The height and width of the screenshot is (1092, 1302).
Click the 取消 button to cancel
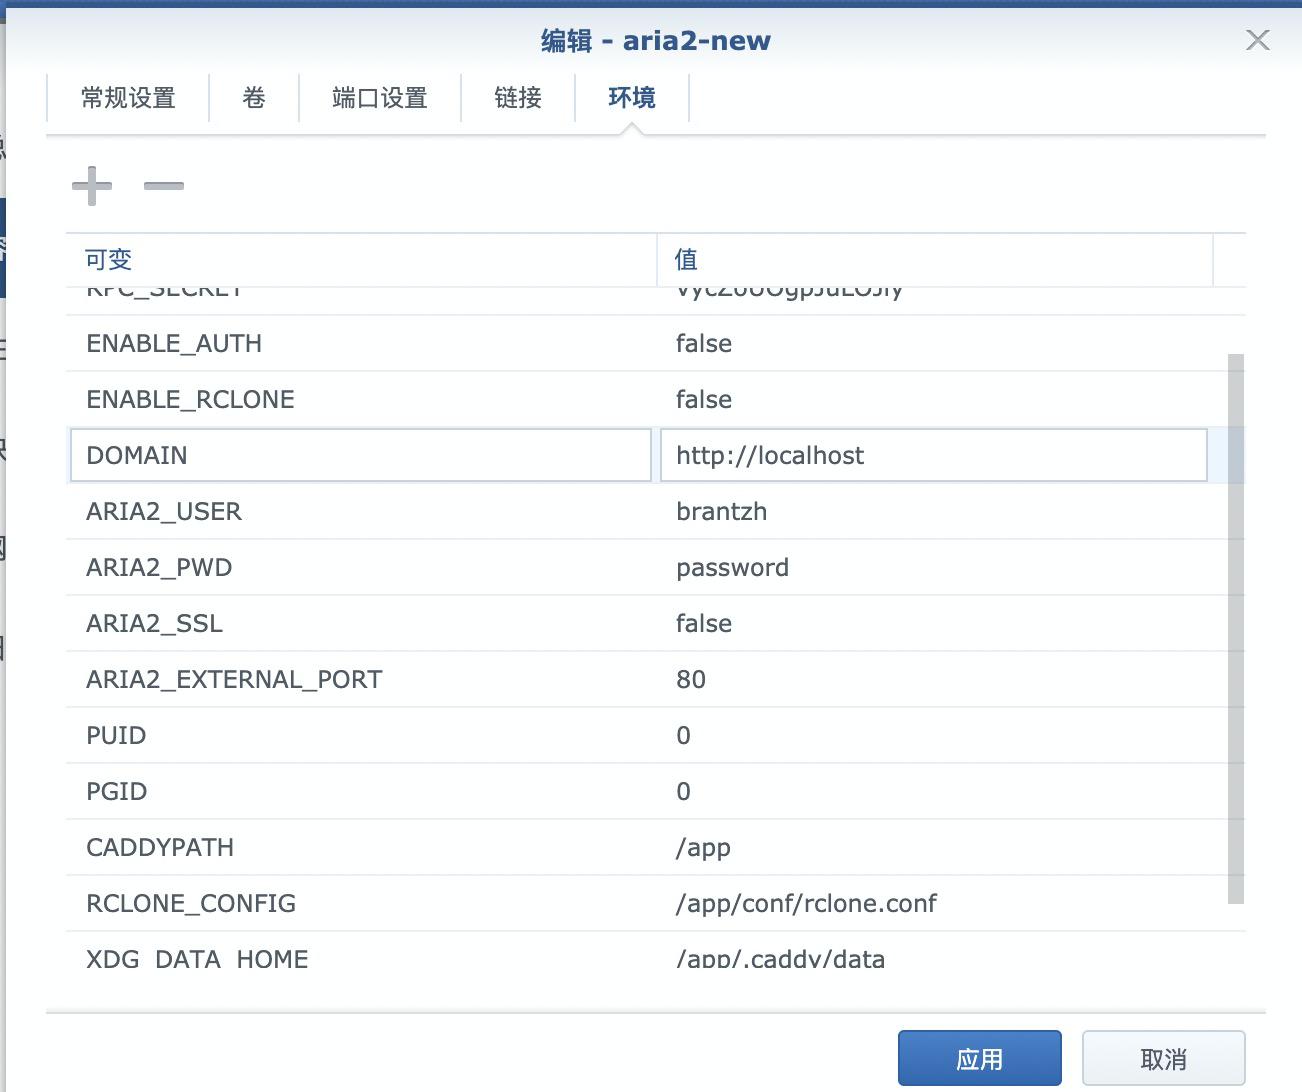coord(1163,1057)
